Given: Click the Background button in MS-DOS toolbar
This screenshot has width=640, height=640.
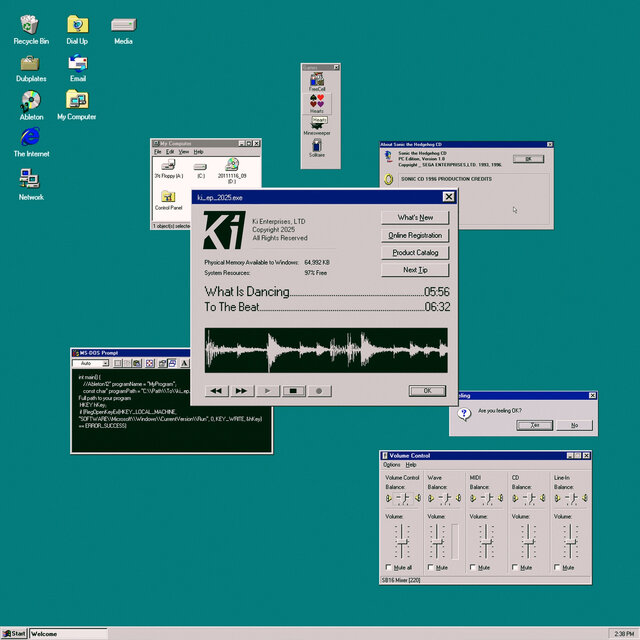Looking at the screenshot, I should [x=172, y=363].
